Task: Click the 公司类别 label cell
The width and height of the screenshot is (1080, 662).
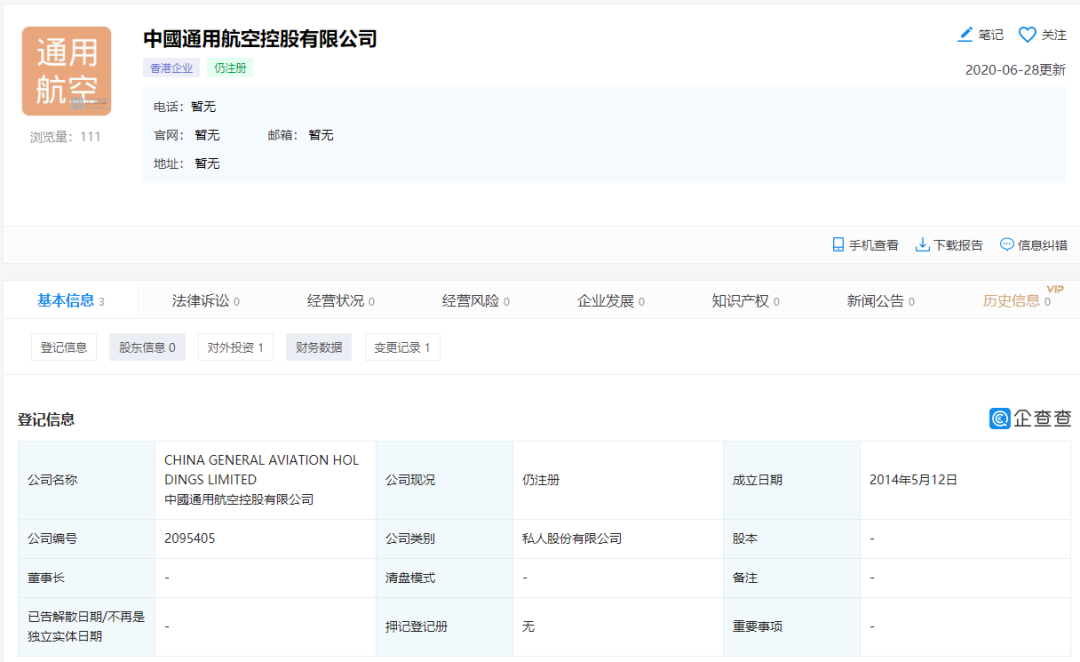Action: (x=444, y=538)
